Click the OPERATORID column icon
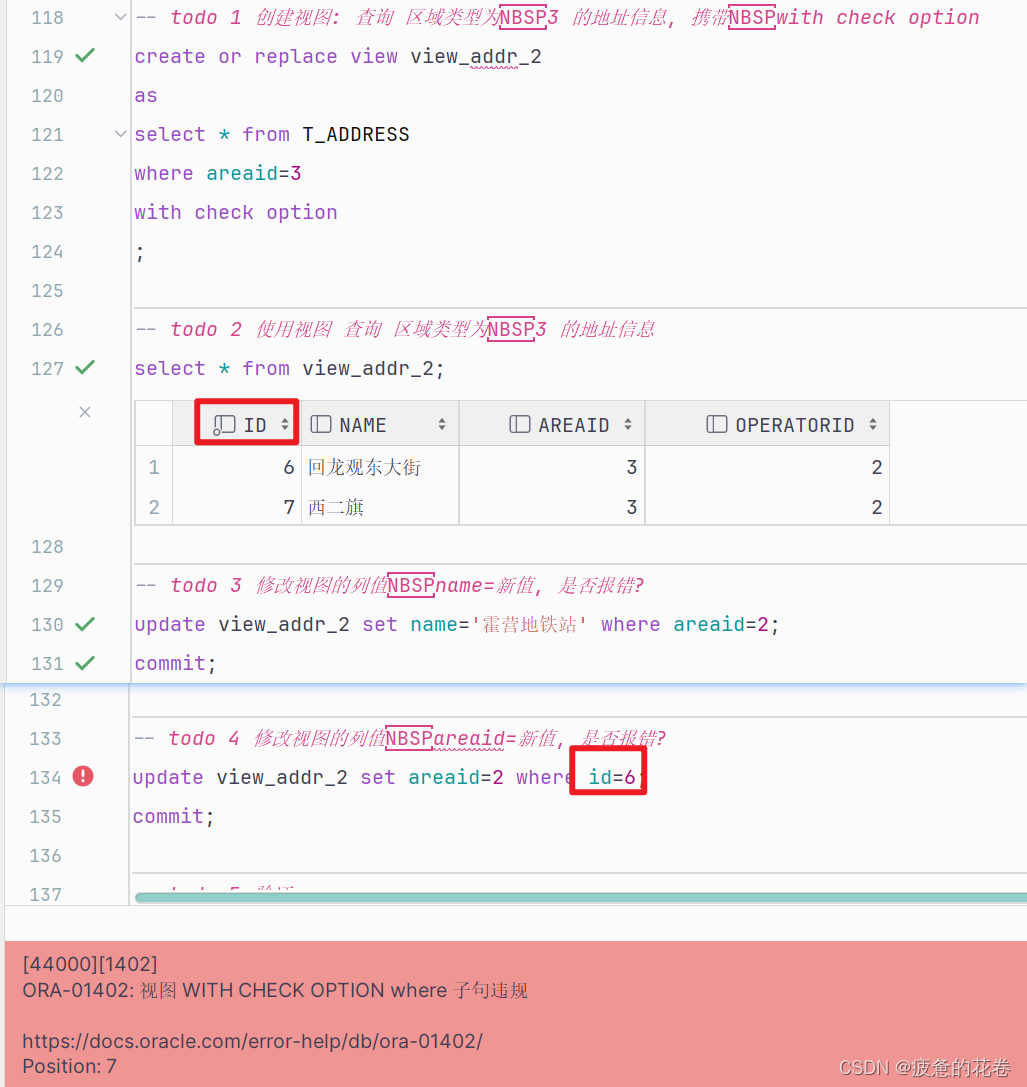This screenshot has height=1087, width=1027. (716, 424)
